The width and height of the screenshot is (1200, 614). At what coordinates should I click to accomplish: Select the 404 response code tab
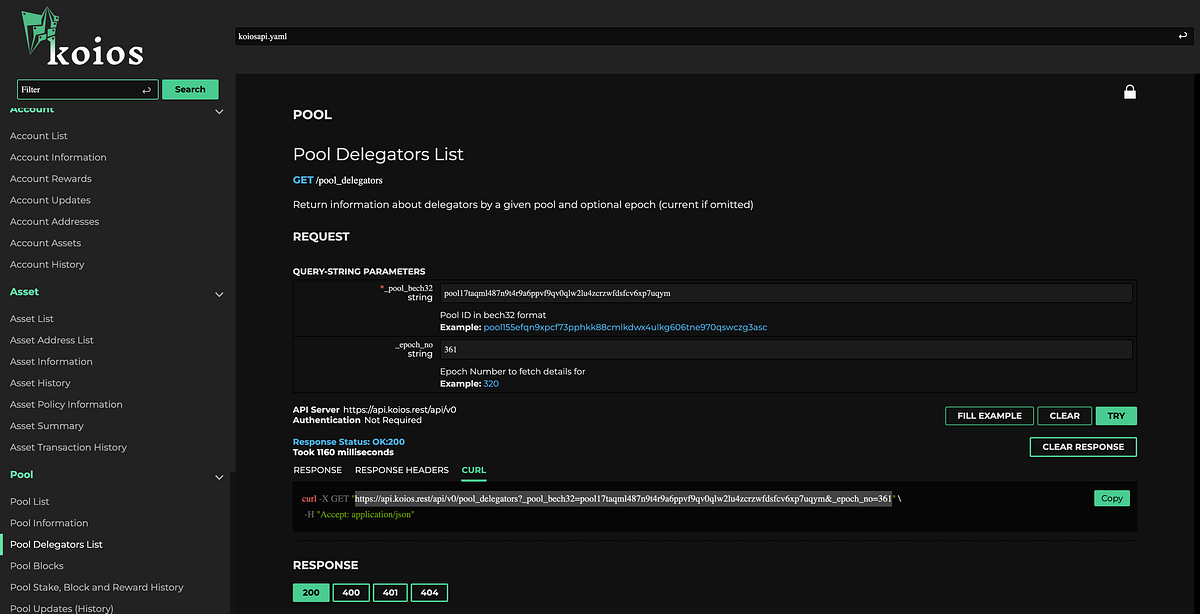429,592
